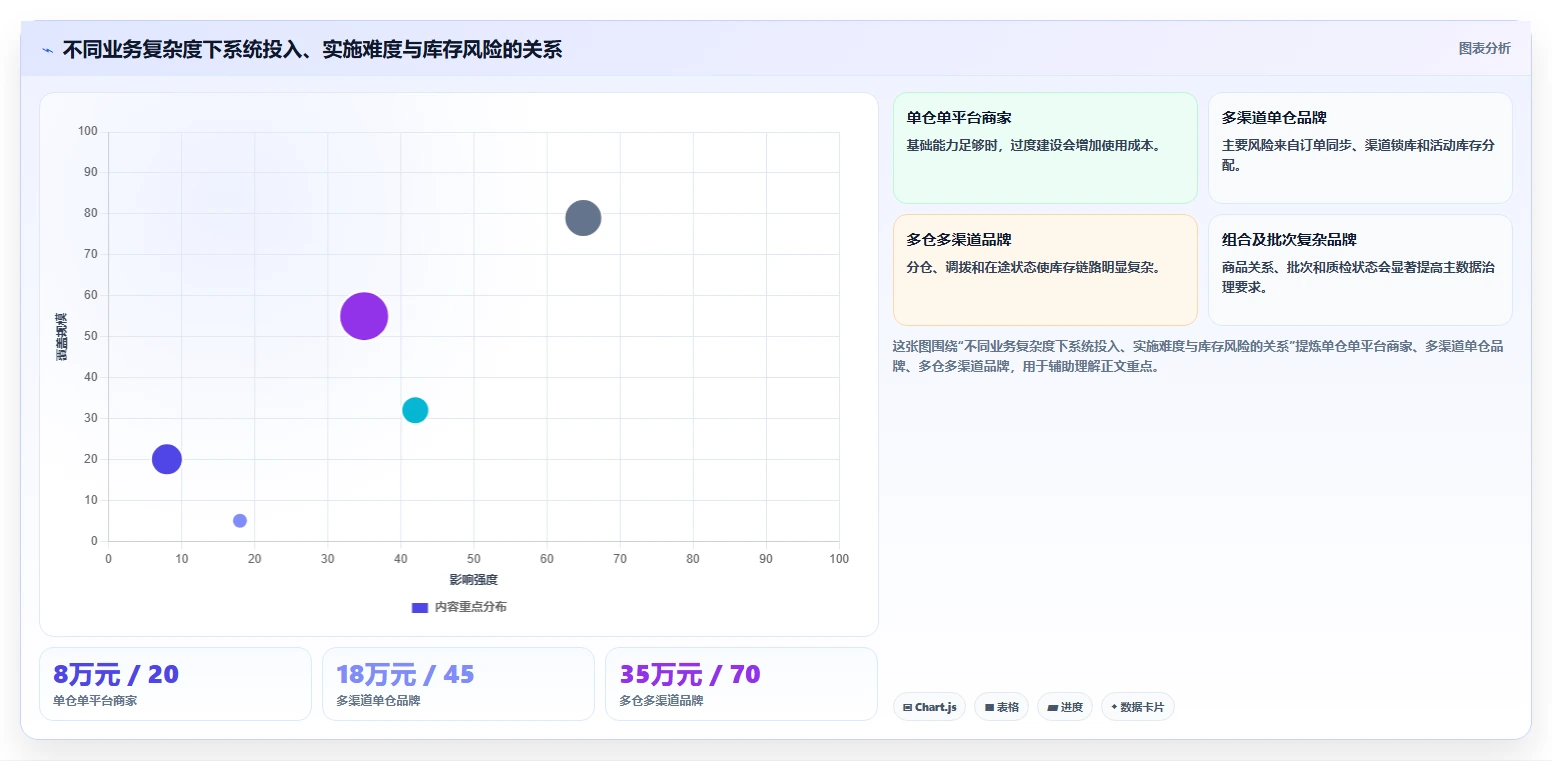This screenshot has width=1552, height=761.
Task: Click the summary paragraph starting 这张图围绕
Action: point(1198,356)
